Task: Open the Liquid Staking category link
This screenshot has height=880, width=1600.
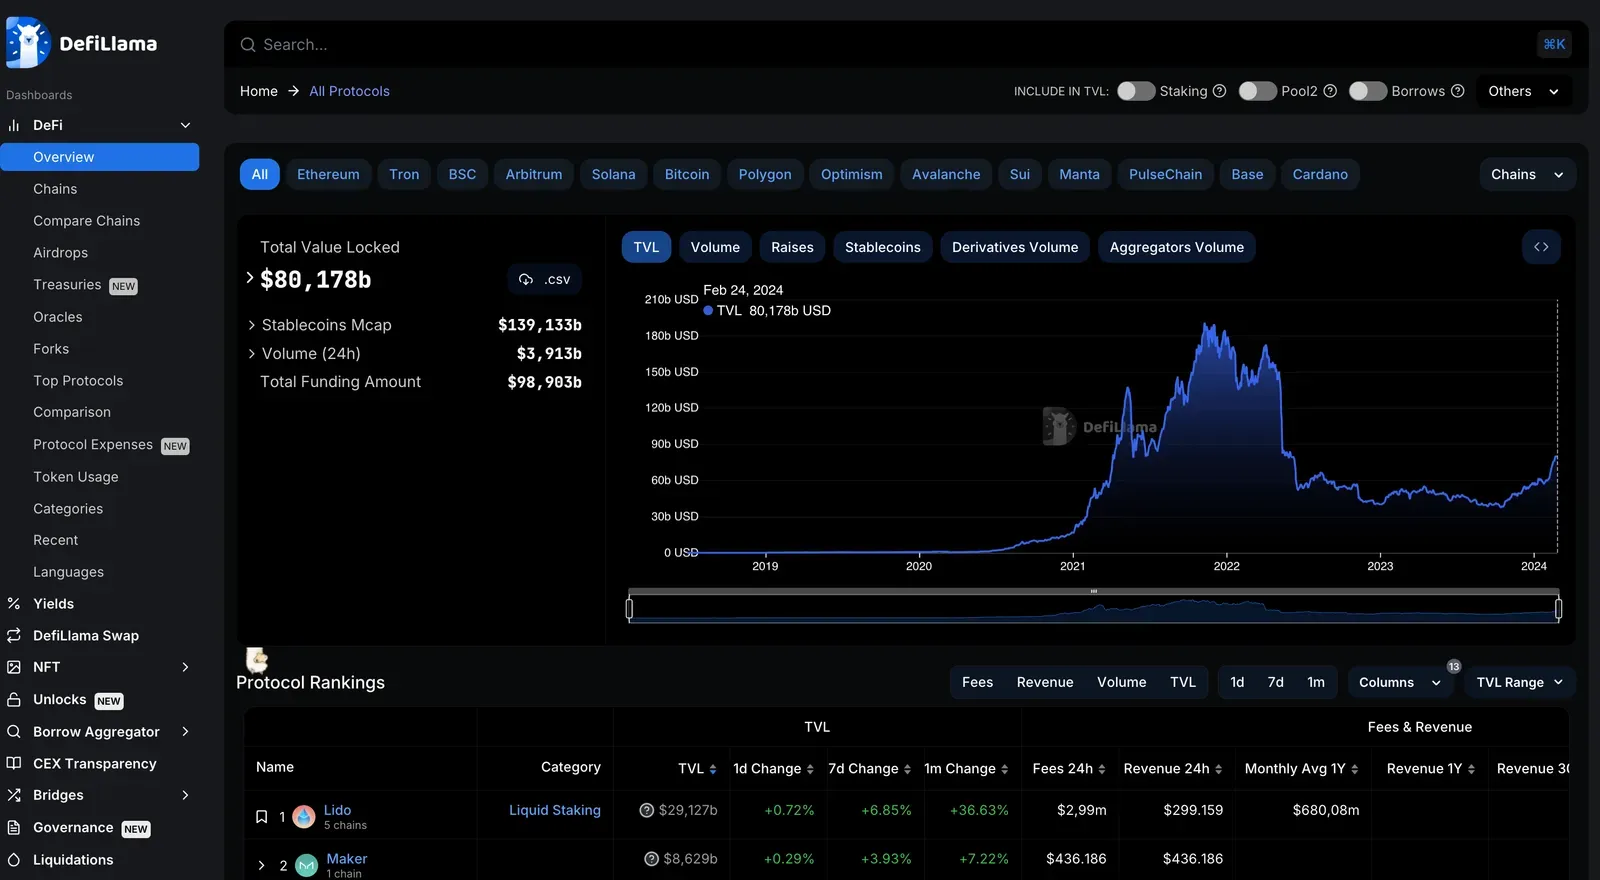Action: tap(555, 810)
